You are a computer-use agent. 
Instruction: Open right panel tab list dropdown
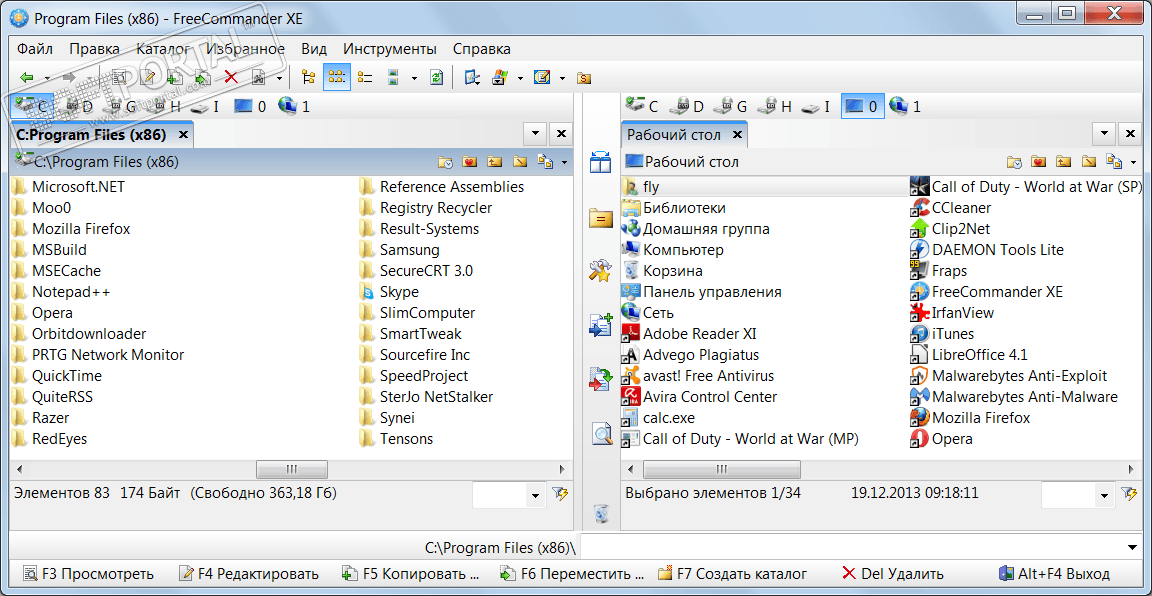tap(1104, 134)
